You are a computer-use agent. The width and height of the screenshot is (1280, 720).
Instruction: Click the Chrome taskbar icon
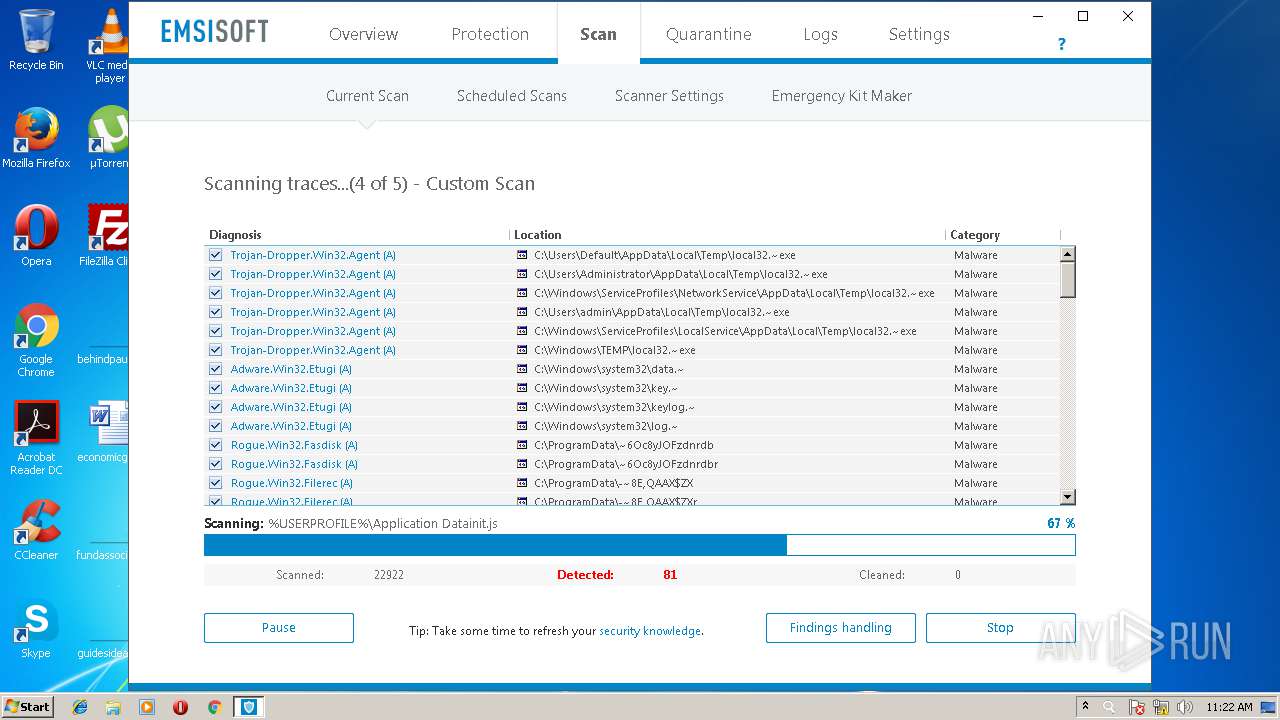point(214,707)
